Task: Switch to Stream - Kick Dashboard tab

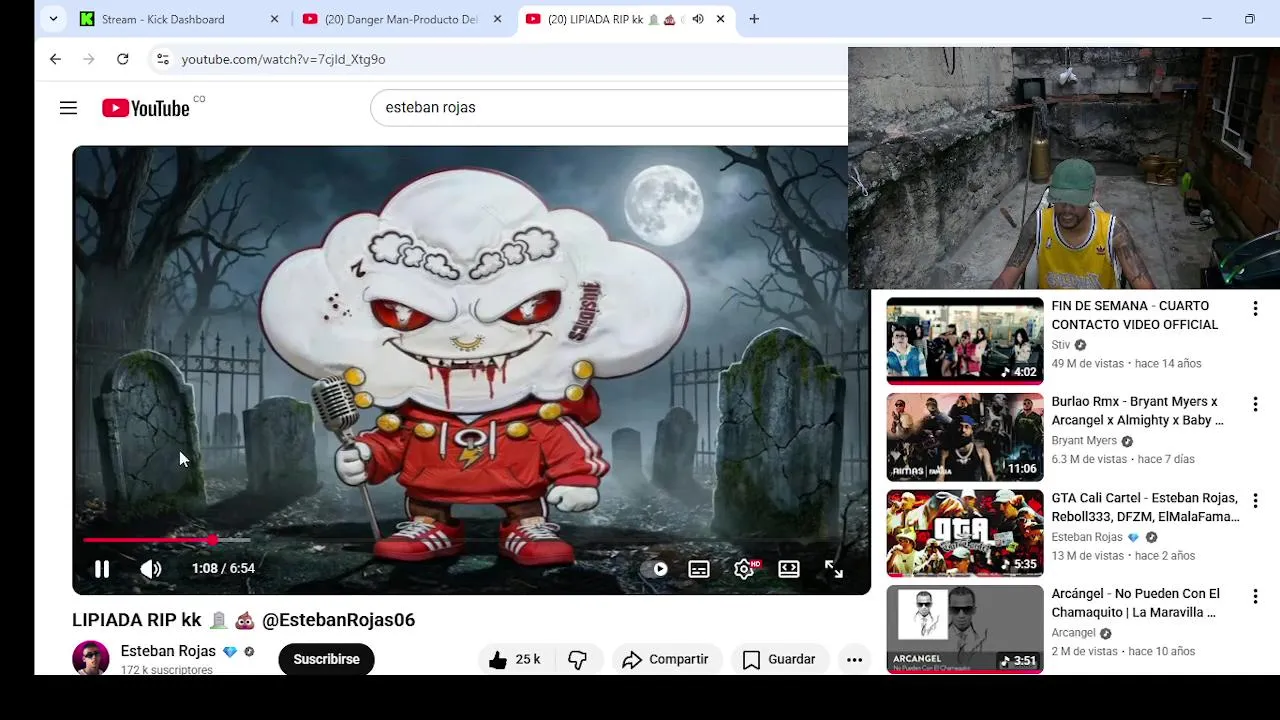Action: coord(181,19)
